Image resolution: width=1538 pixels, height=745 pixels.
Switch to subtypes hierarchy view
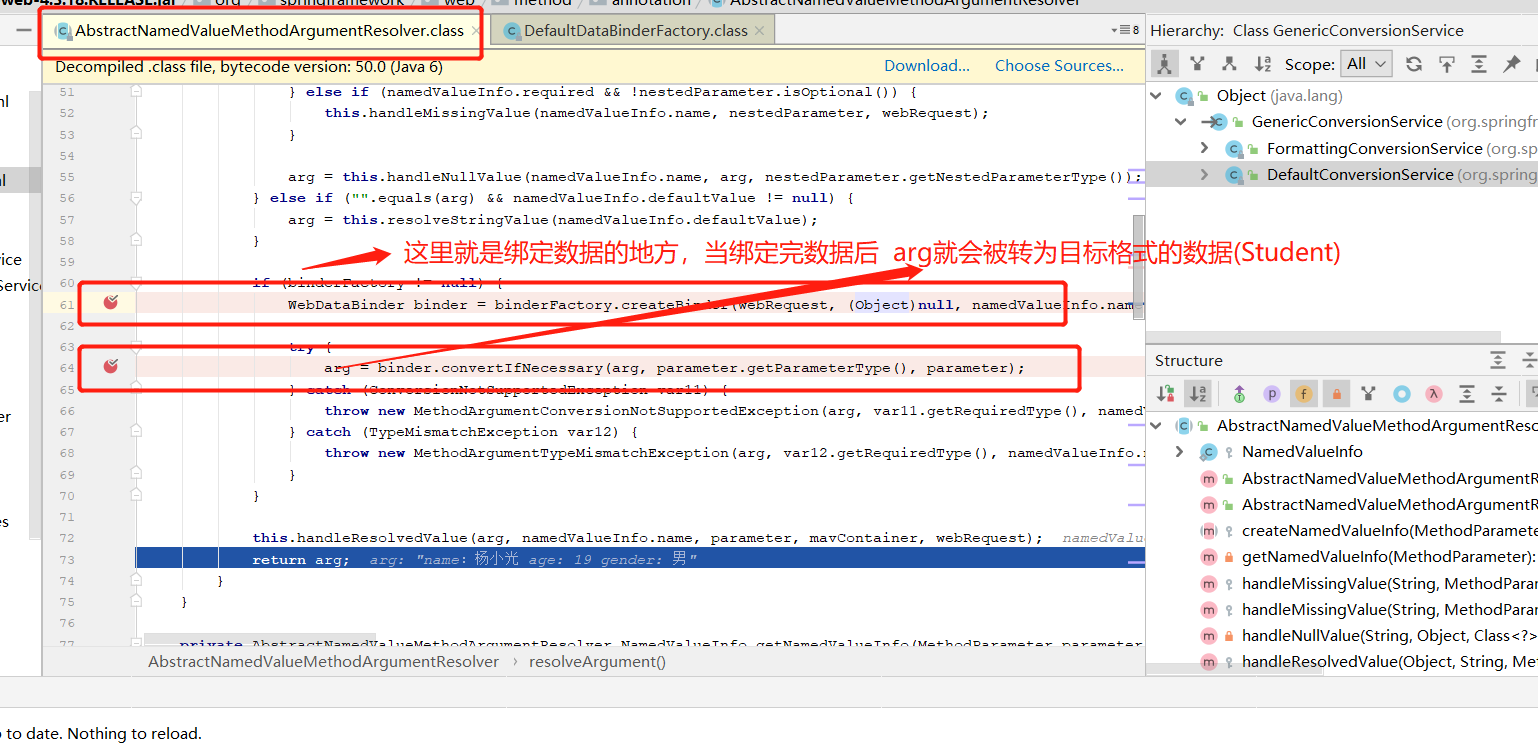coord(1230,64)
